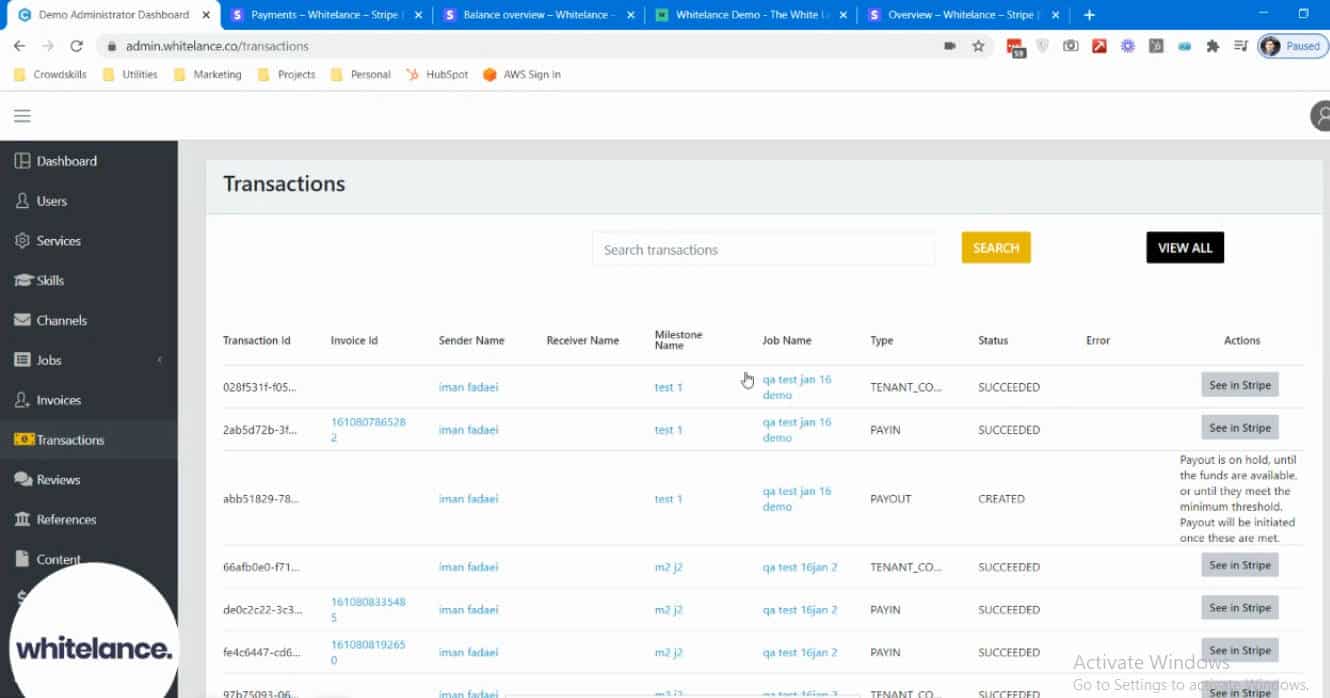The width and height of the screenshot is (1330, 698).
Task: Click the Invoices sidebar icon
Action: coord(22,400)
